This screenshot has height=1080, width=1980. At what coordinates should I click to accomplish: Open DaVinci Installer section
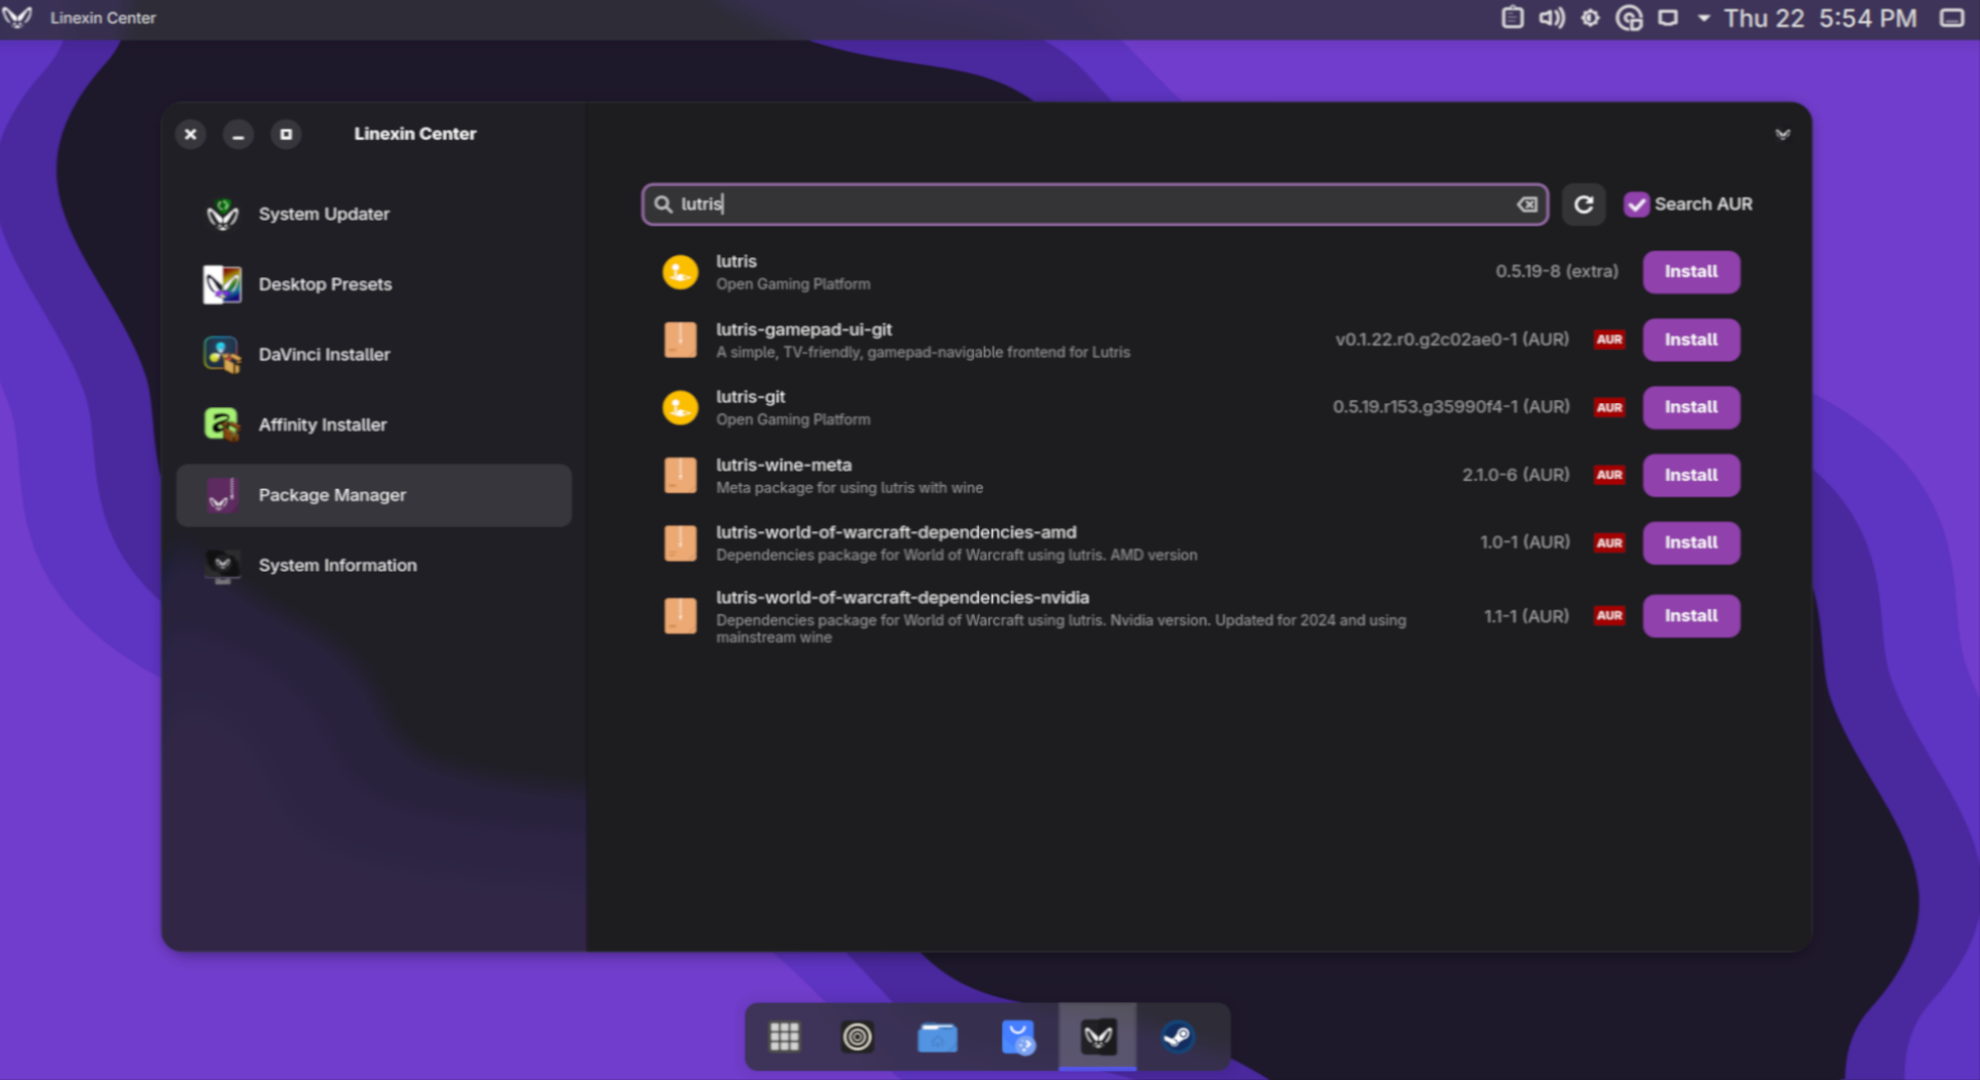pos(373,354)
